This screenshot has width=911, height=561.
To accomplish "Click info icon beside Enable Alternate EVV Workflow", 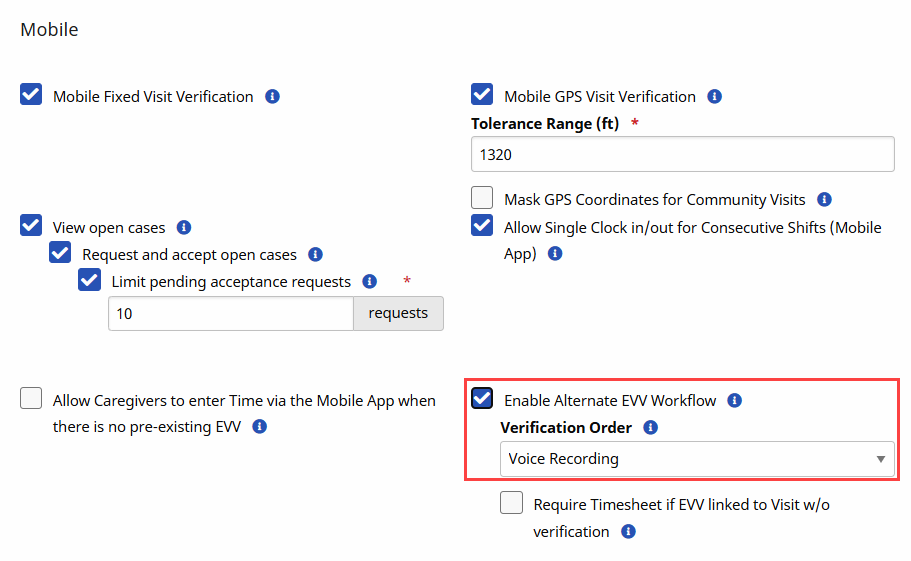I will tap(735, 401).
